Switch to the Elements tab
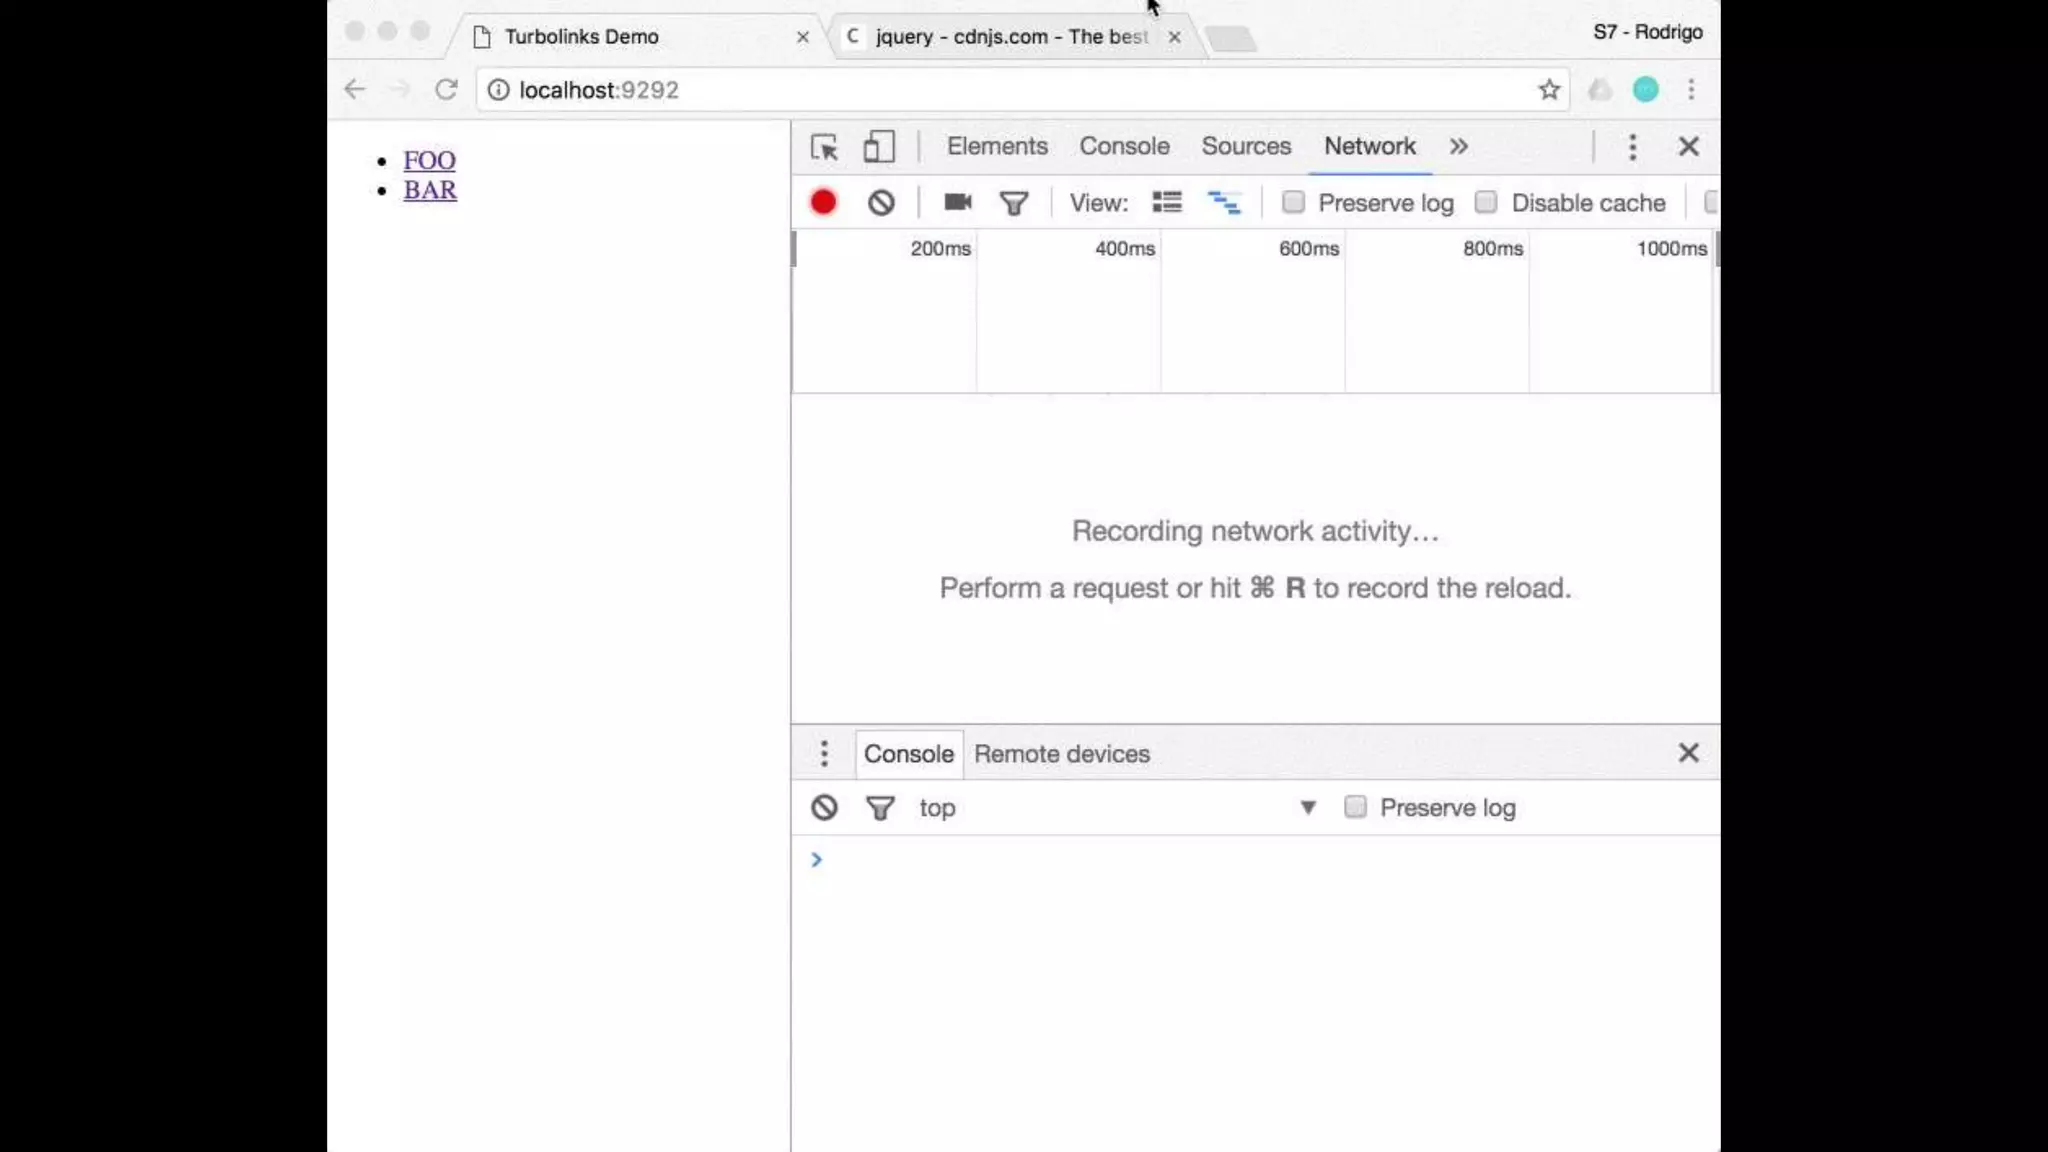 coord(997,146)
